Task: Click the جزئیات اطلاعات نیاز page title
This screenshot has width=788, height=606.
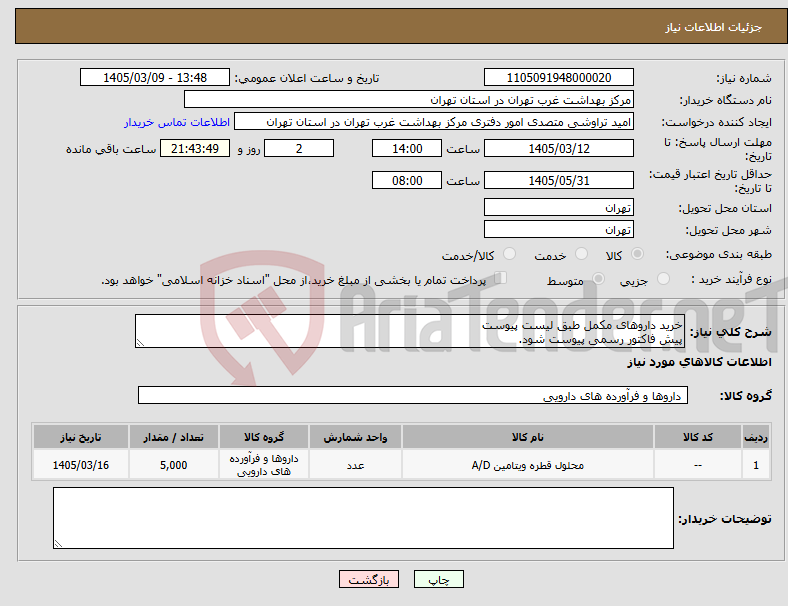Action: (714, 27)
